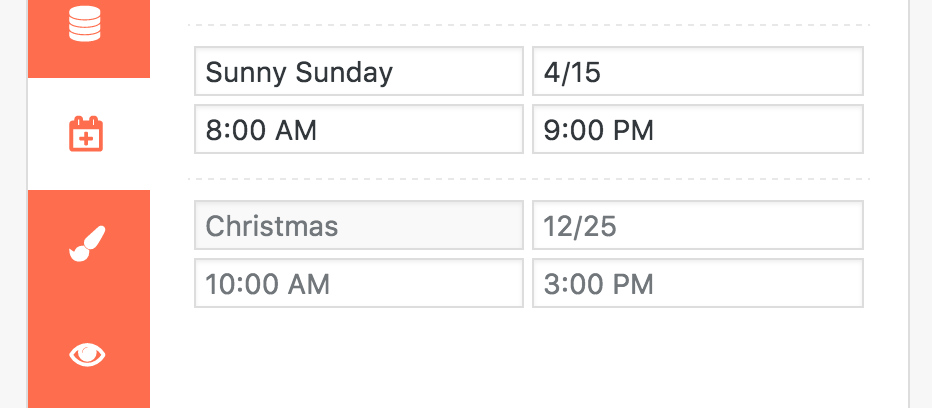Screen dimensions: 932x408
Task: Click the eye visibility icon
Action: point(87,355)
